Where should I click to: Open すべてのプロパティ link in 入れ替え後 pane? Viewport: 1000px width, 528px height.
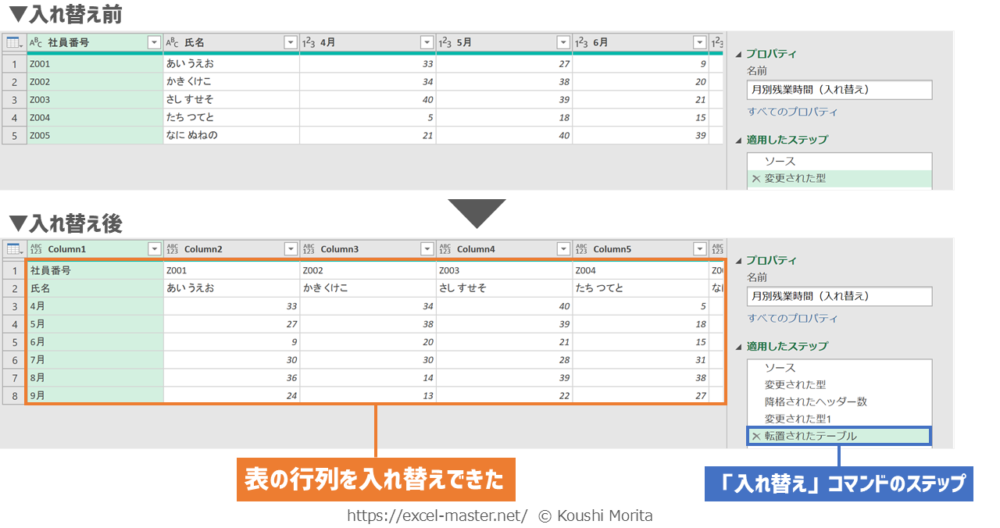point(792,318)
